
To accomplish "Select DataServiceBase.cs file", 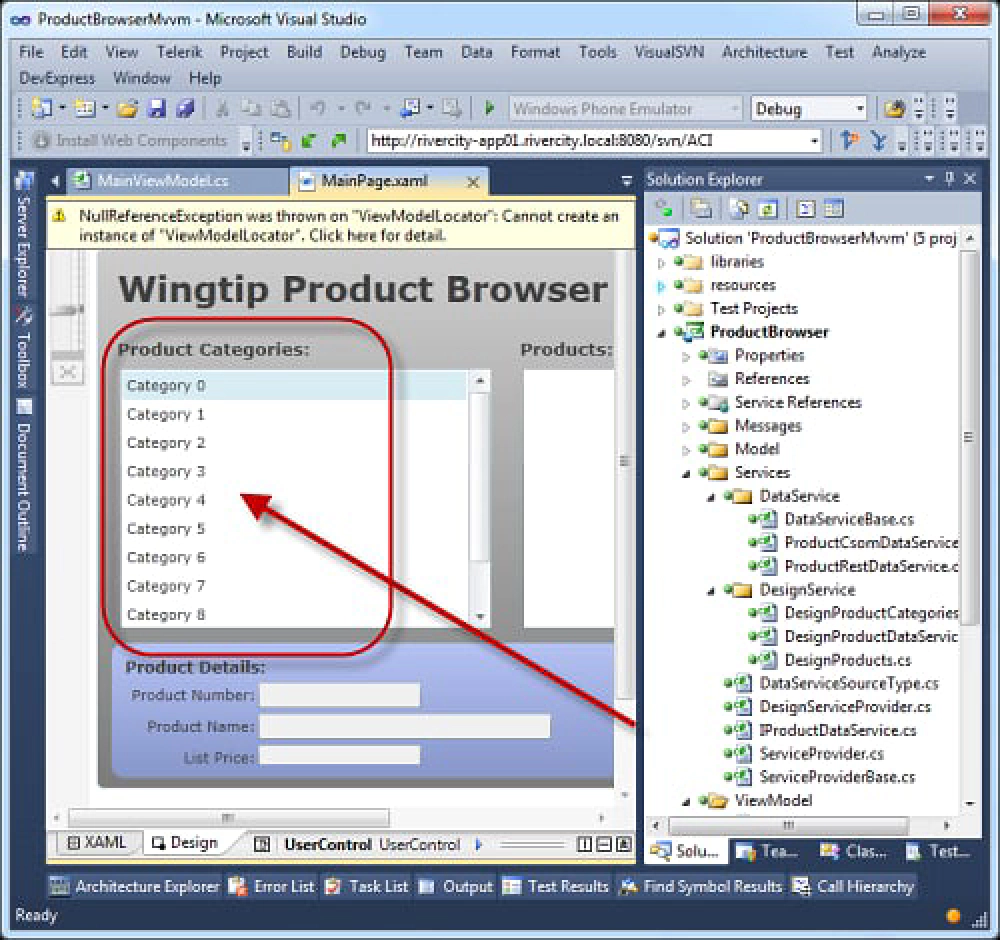I will click(x=849, y=519).
